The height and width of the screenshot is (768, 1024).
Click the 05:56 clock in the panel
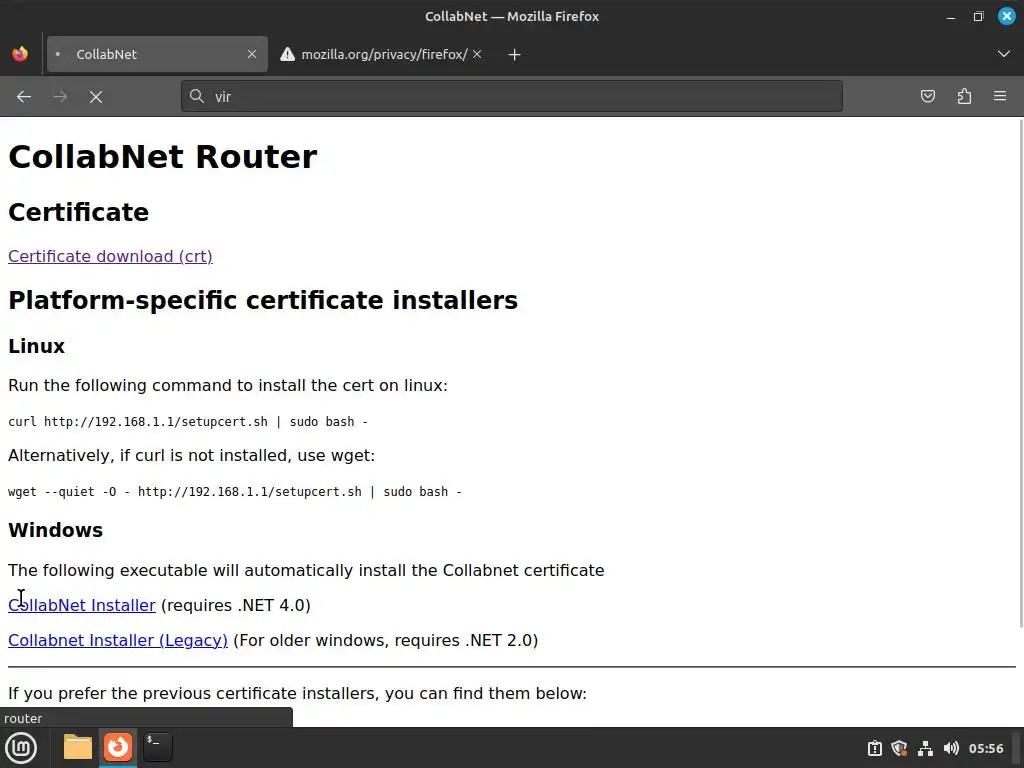click(x=986, y=748)
